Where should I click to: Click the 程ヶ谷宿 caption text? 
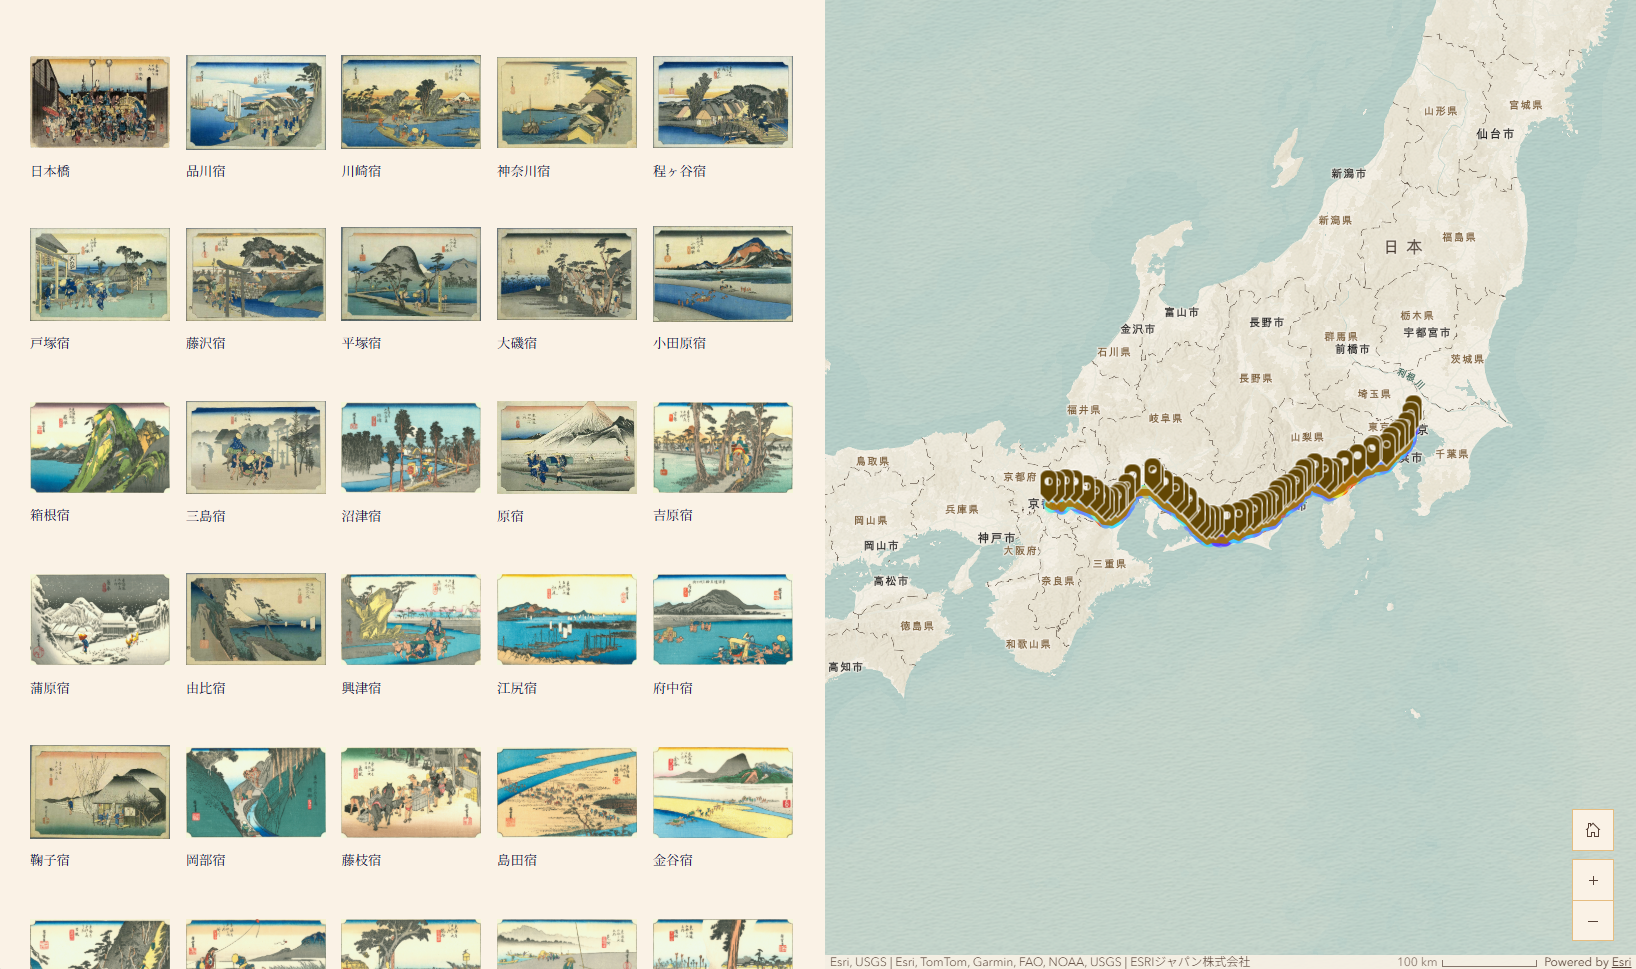(680, 171)
